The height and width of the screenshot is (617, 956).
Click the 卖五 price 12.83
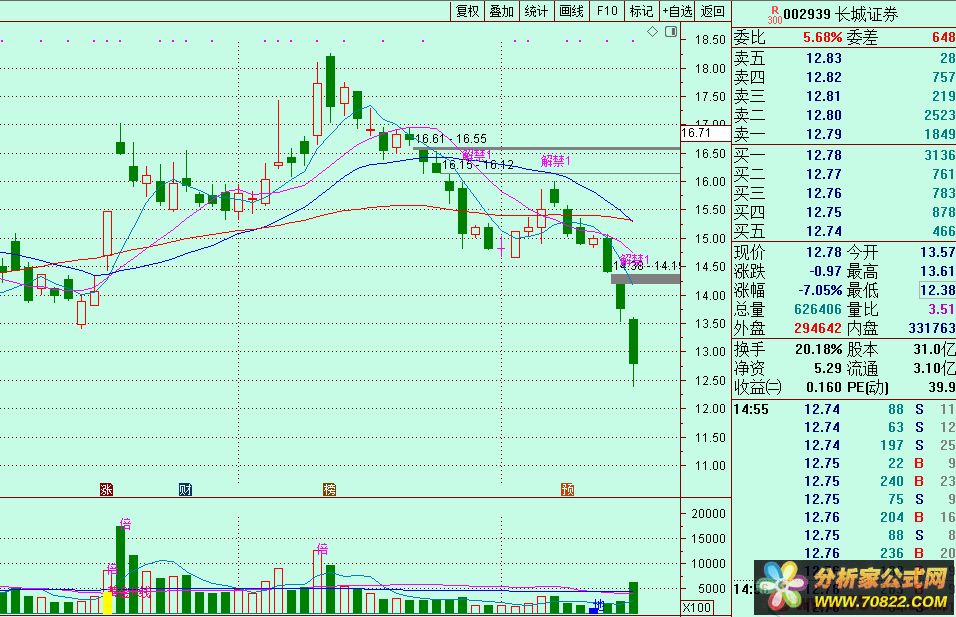[x=824, y=59]
